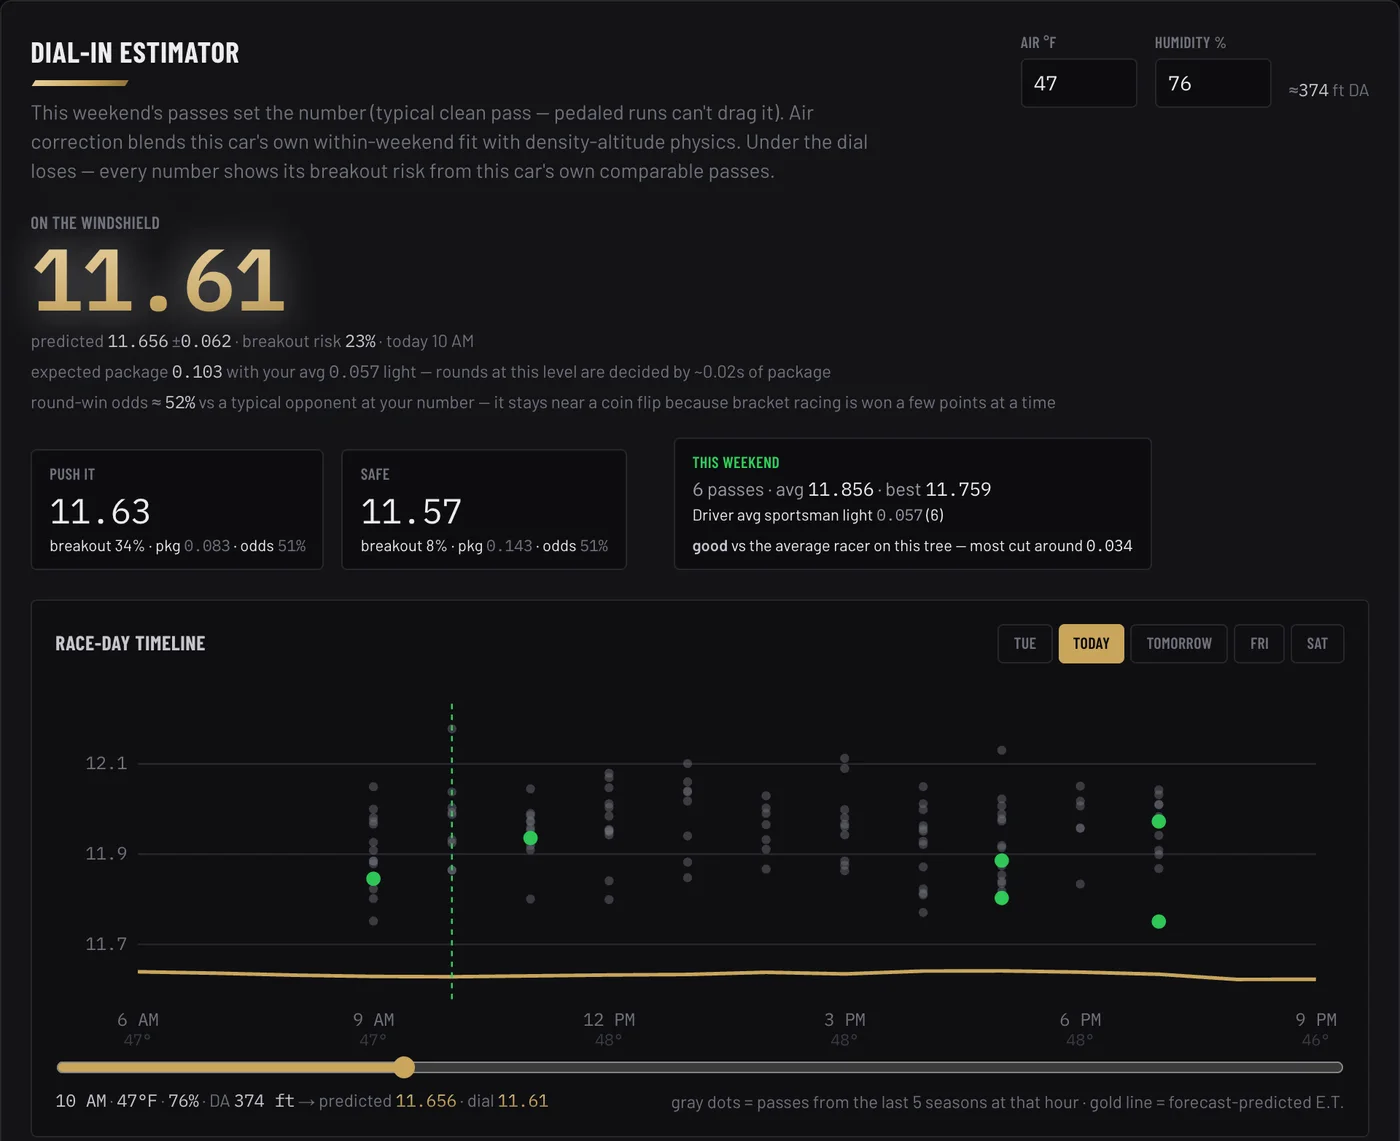Image resolution: width=1400 pixels, height=1141 pixels.
Task: Choose the SAFE 11.57 dial card
Action: [484, 509]
